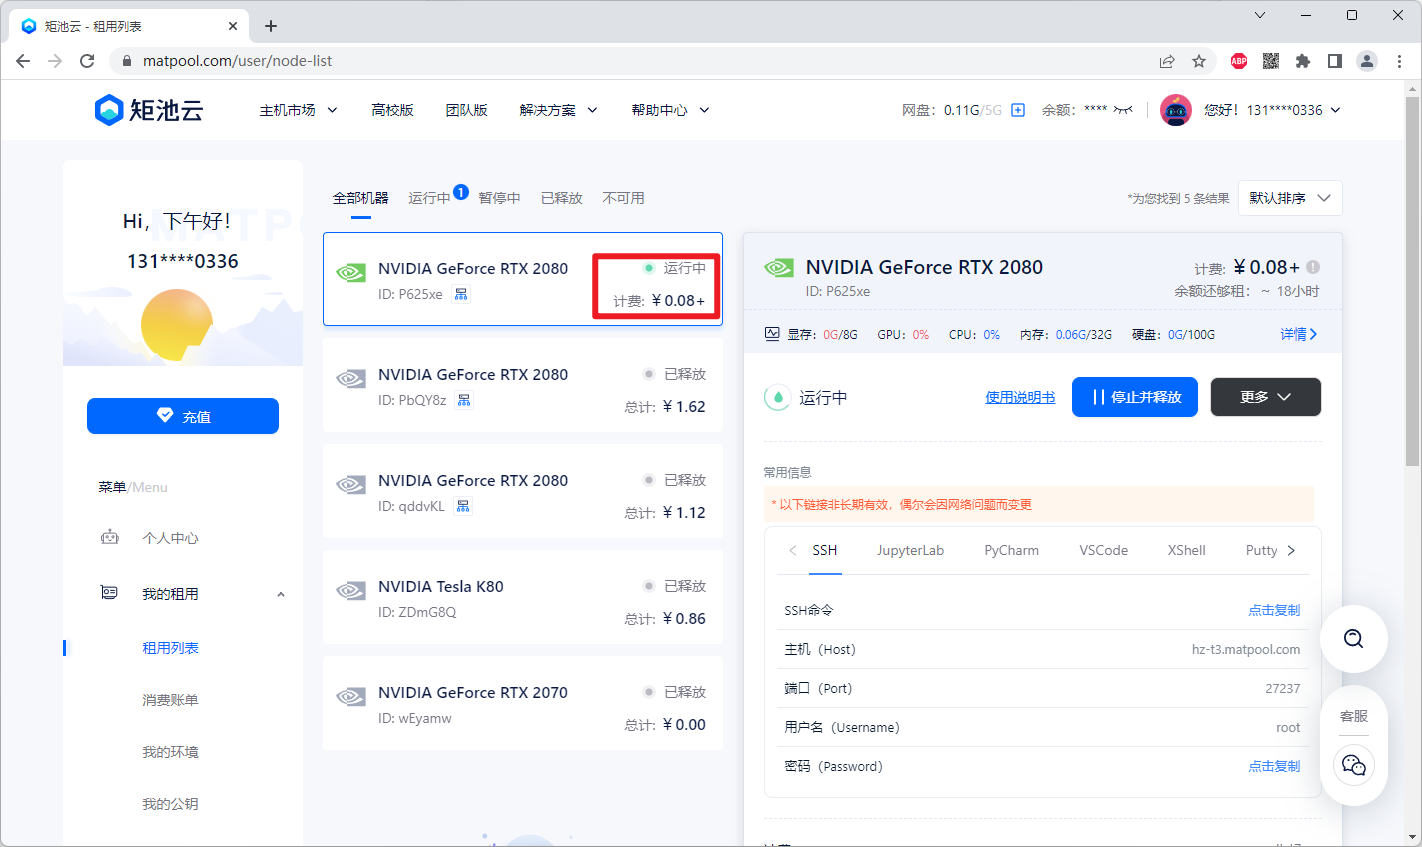
Task: Open the search floating button
Action: [1354, 639]
